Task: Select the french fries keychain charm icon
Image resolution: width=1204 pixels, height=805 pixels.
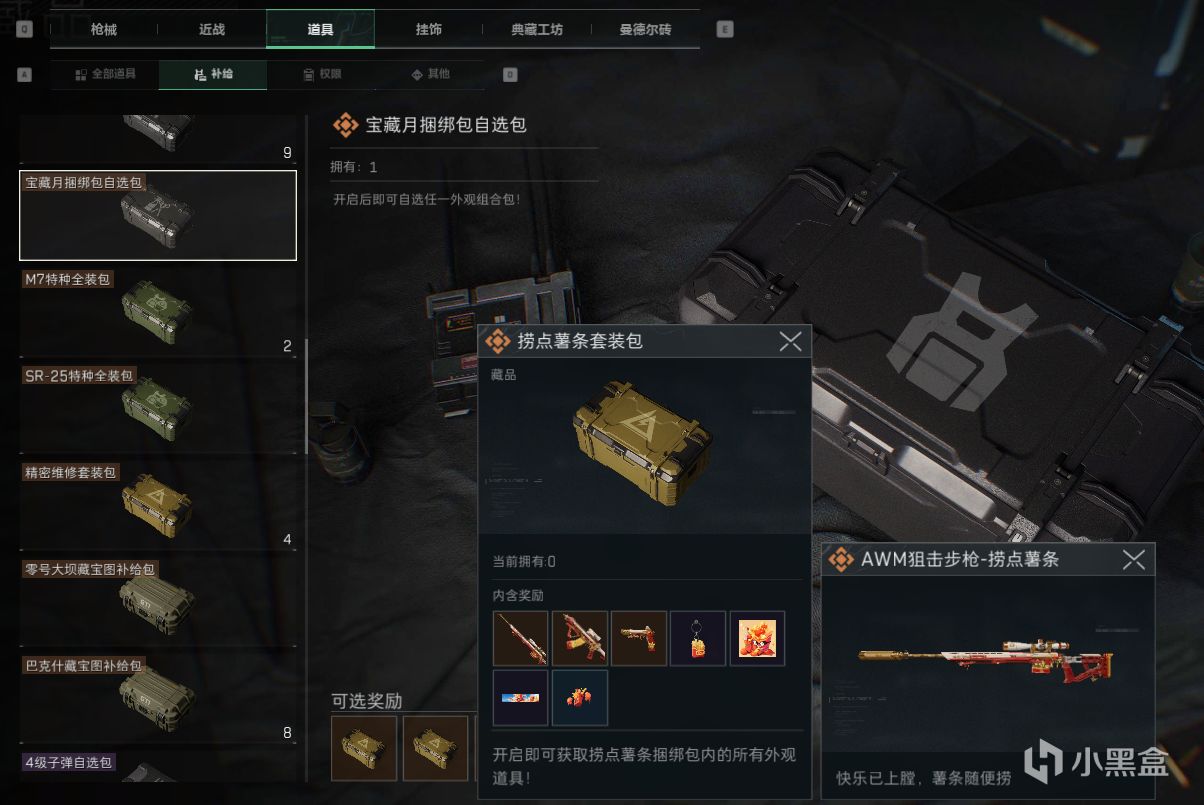Action: click(697, 638)
